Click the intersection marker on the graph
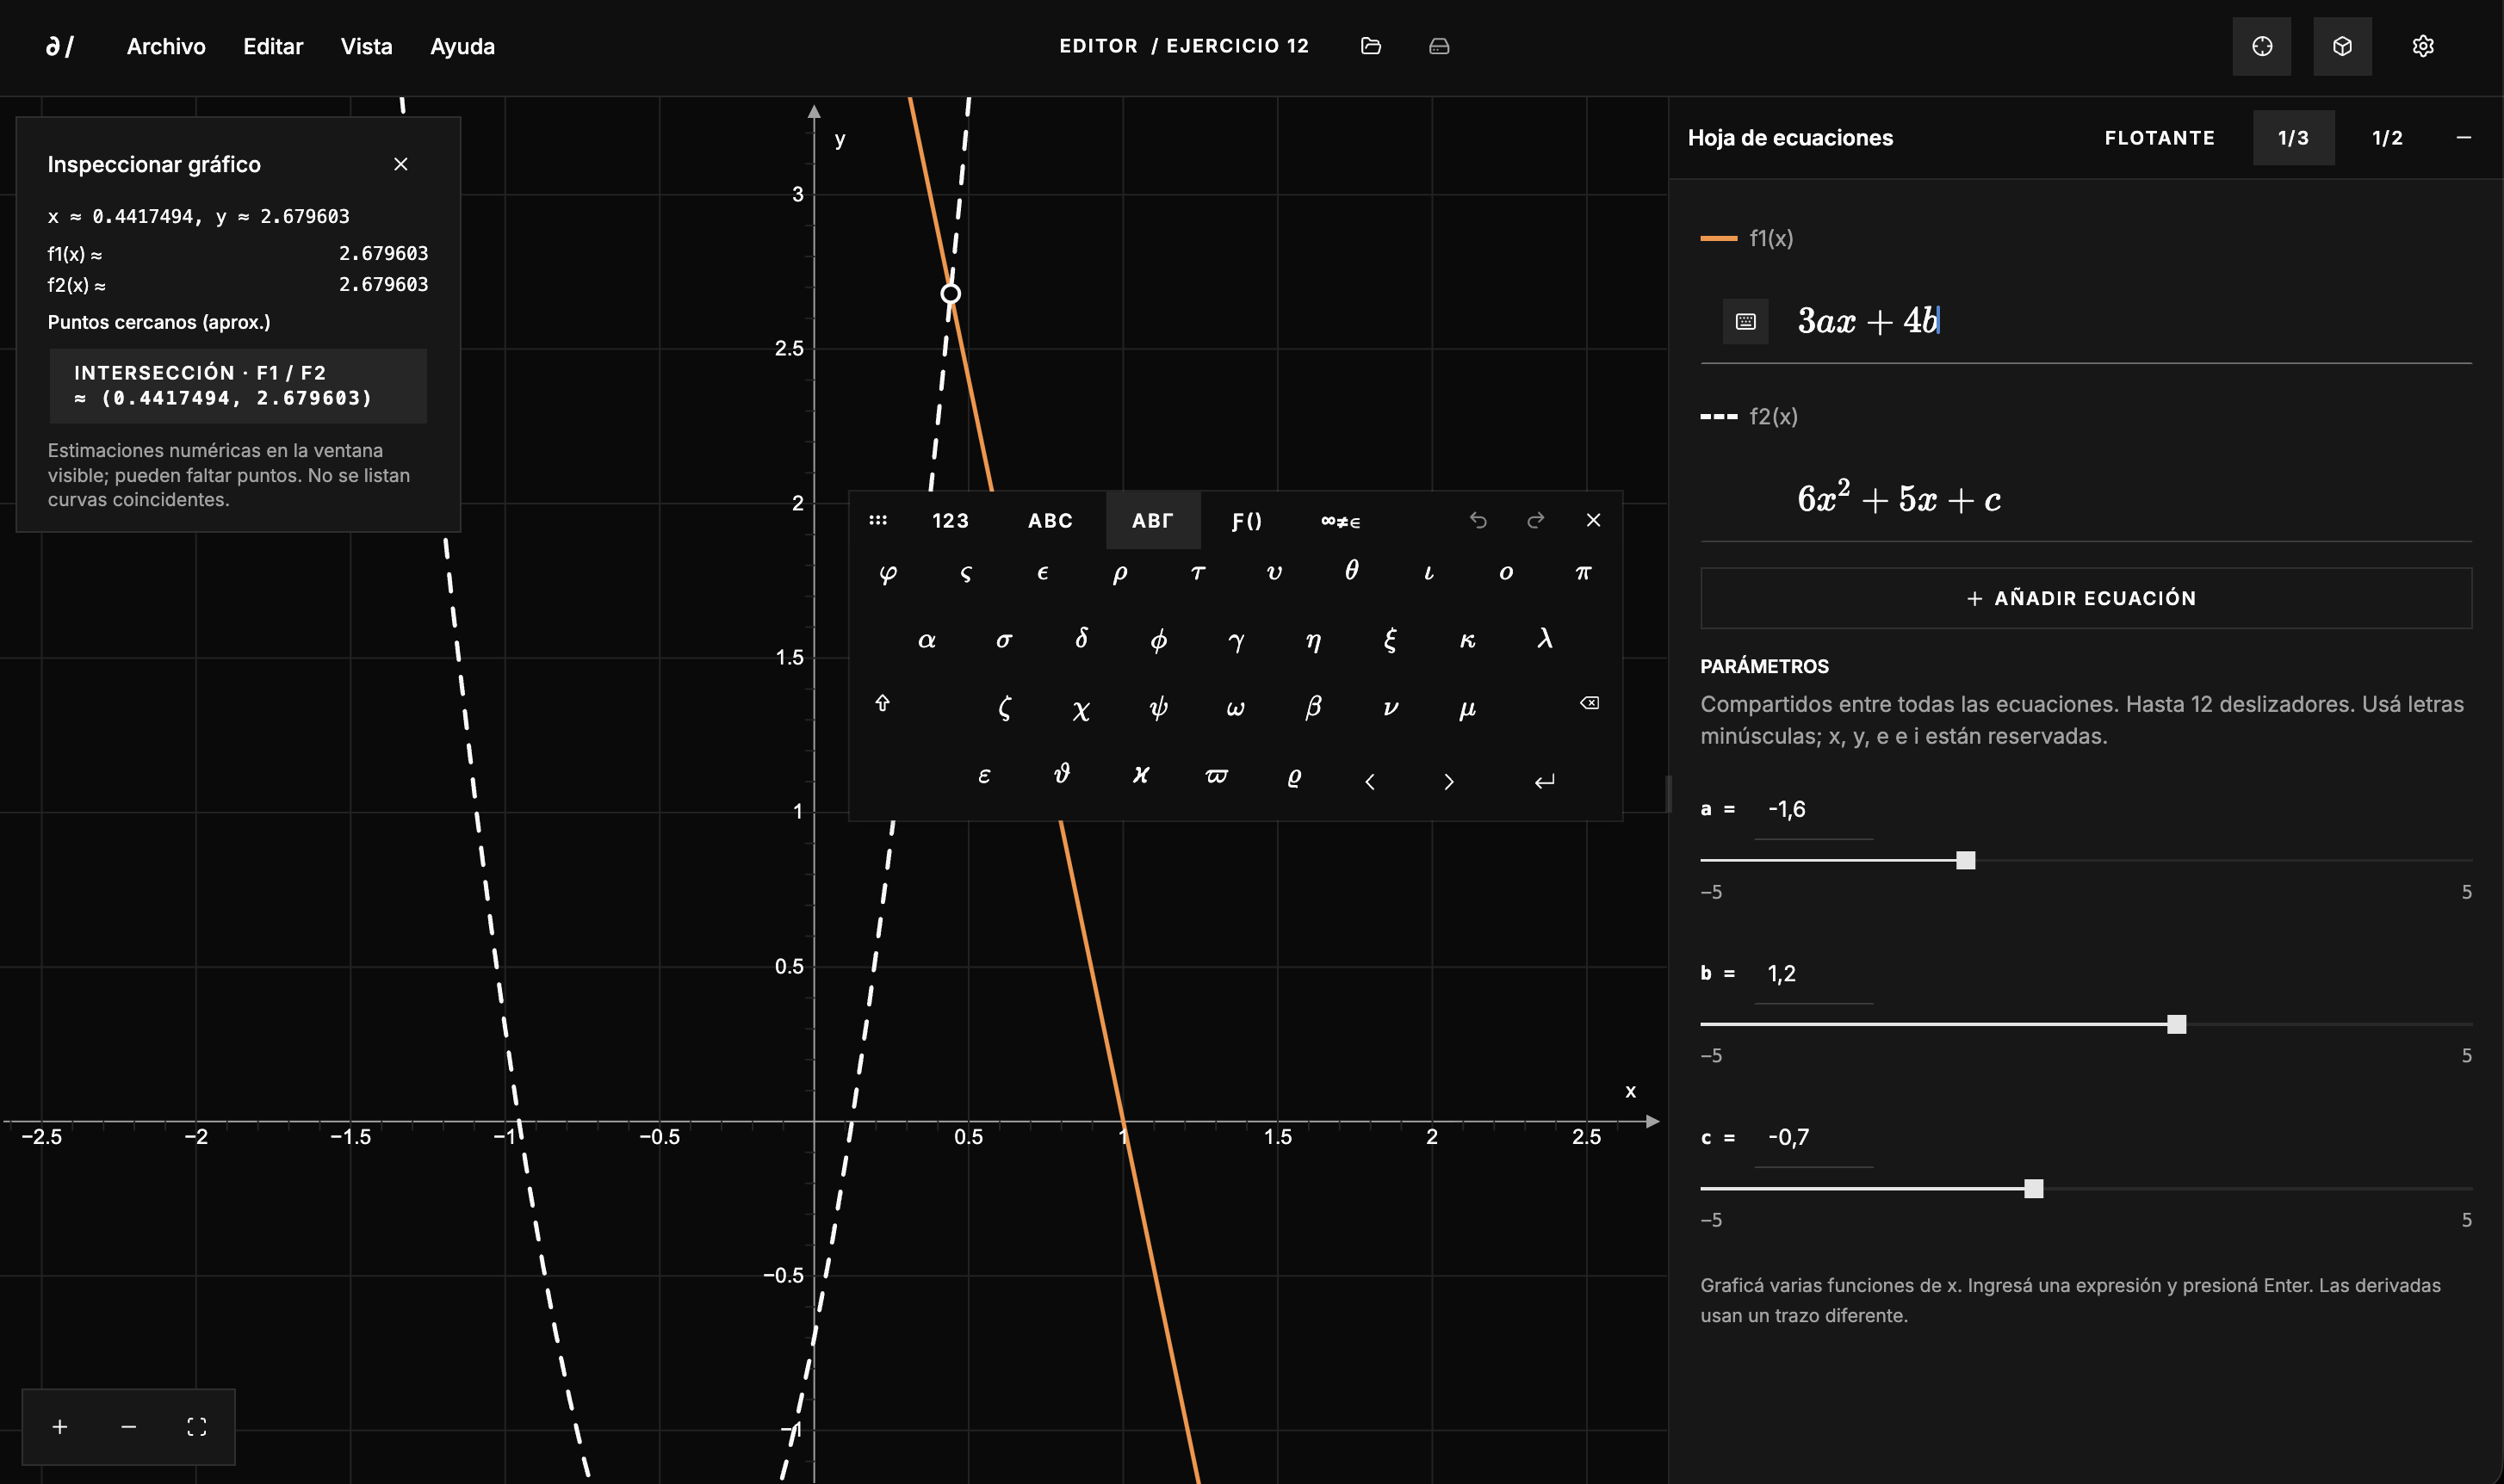2504x1484 pixels. pos(950,293)
